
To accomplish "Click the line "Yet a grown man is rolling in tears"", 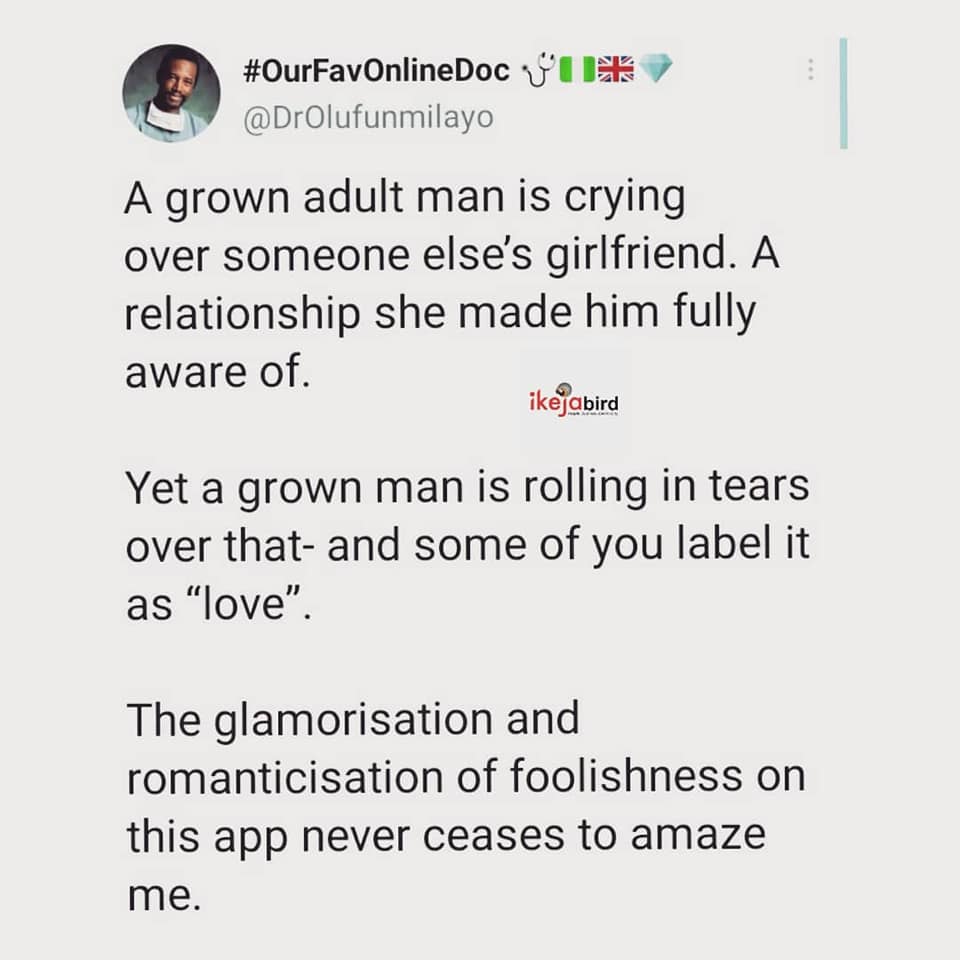I will click(x=466, y=491).
